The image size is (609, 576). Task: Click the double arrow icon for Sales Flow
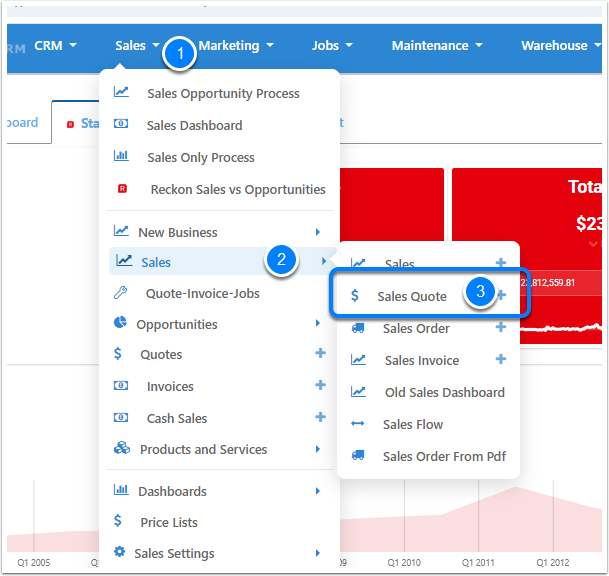(357, 424)
